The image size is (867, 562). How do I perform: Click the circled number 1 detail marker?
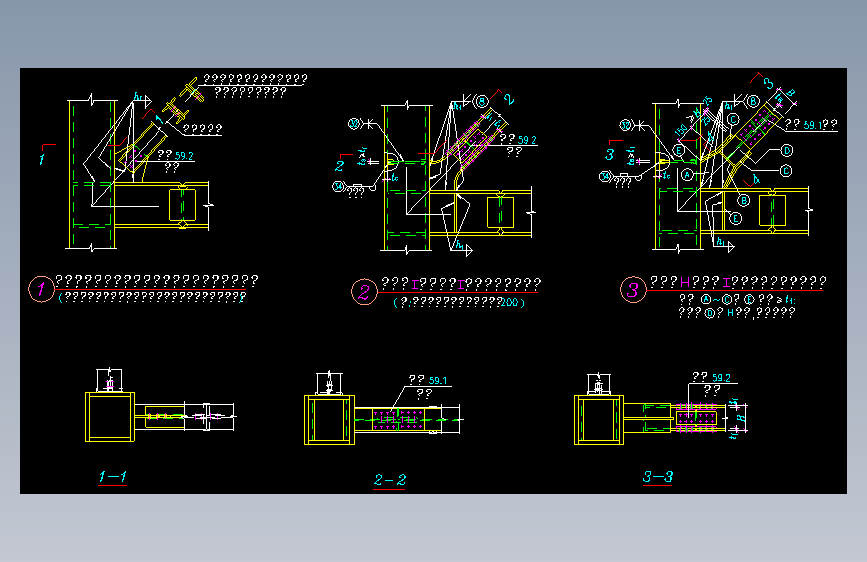(41, 289)
